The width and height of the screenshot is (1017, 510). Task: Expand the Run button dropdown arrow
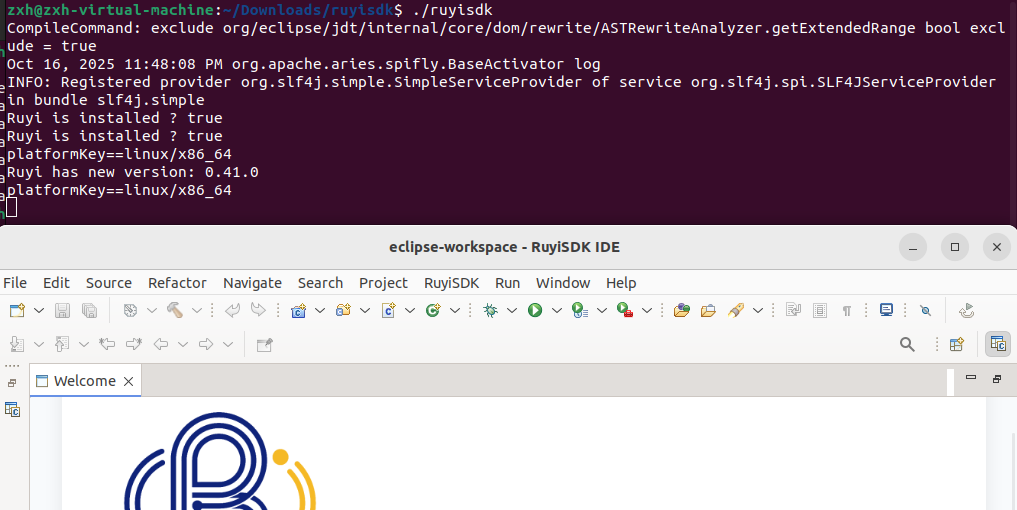tap(556, 311)
